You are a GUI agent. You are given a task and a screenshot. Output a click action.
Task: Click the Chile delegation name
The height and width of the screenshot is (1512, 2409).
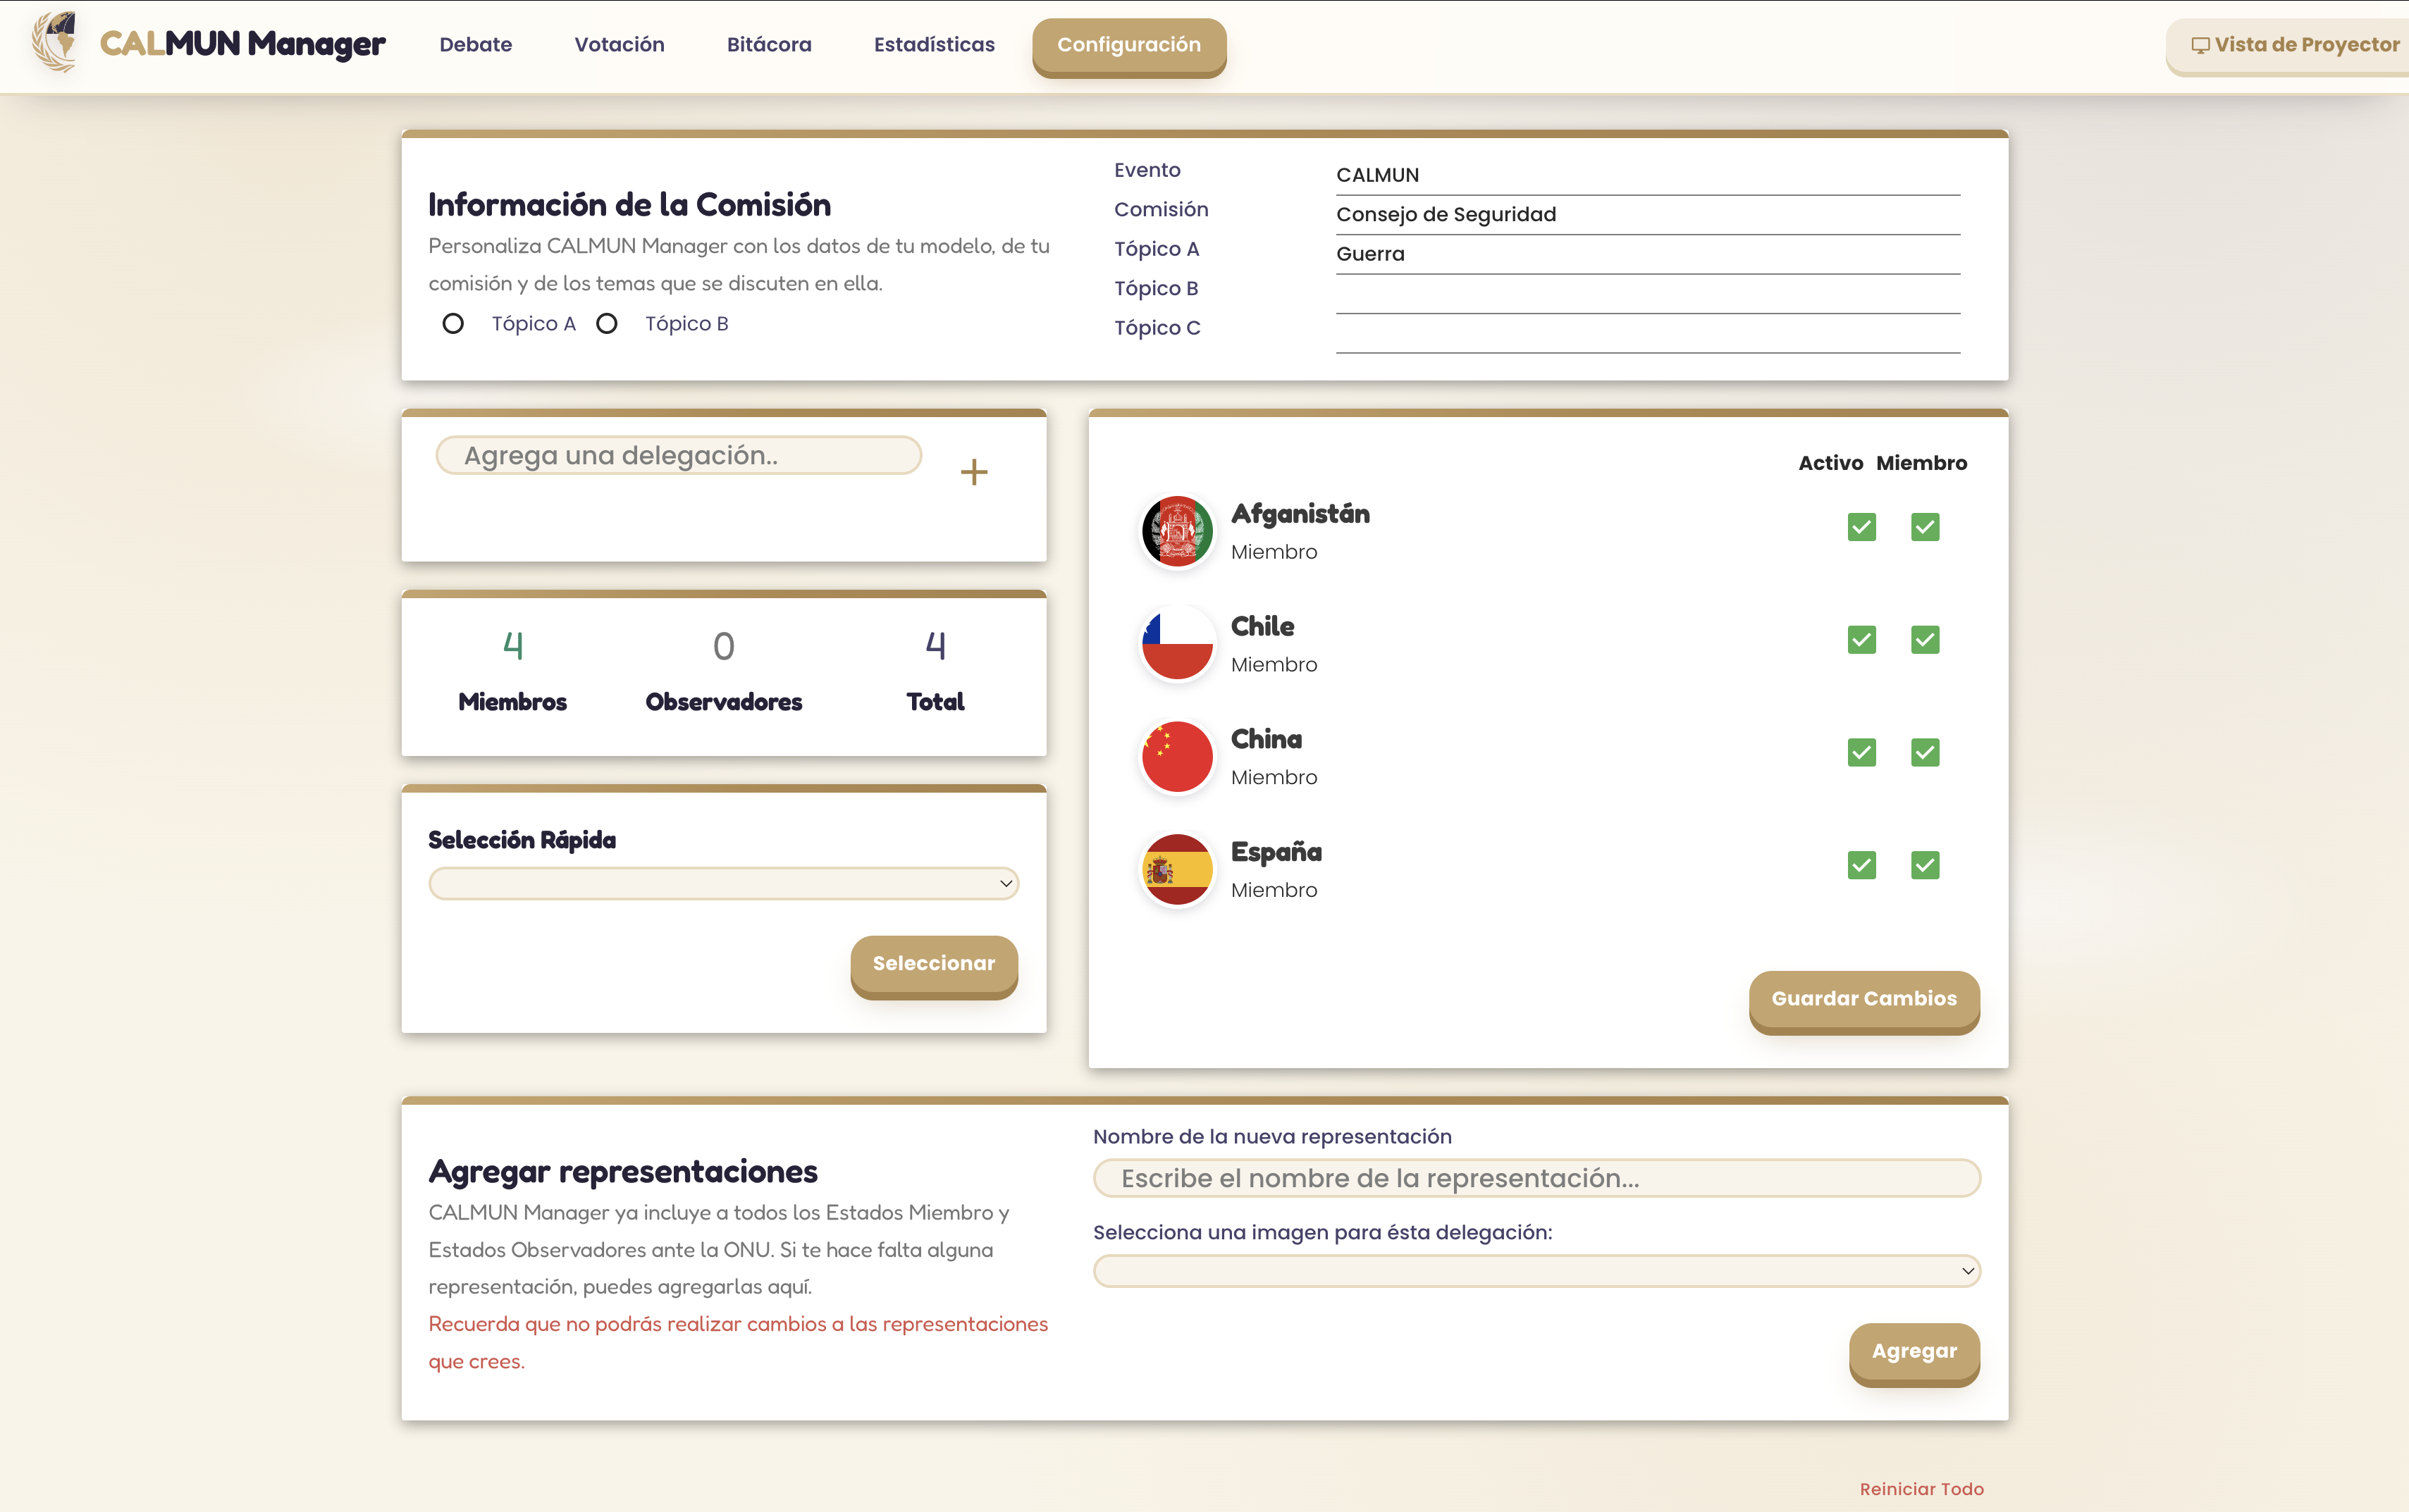(x=1262, y=627)
